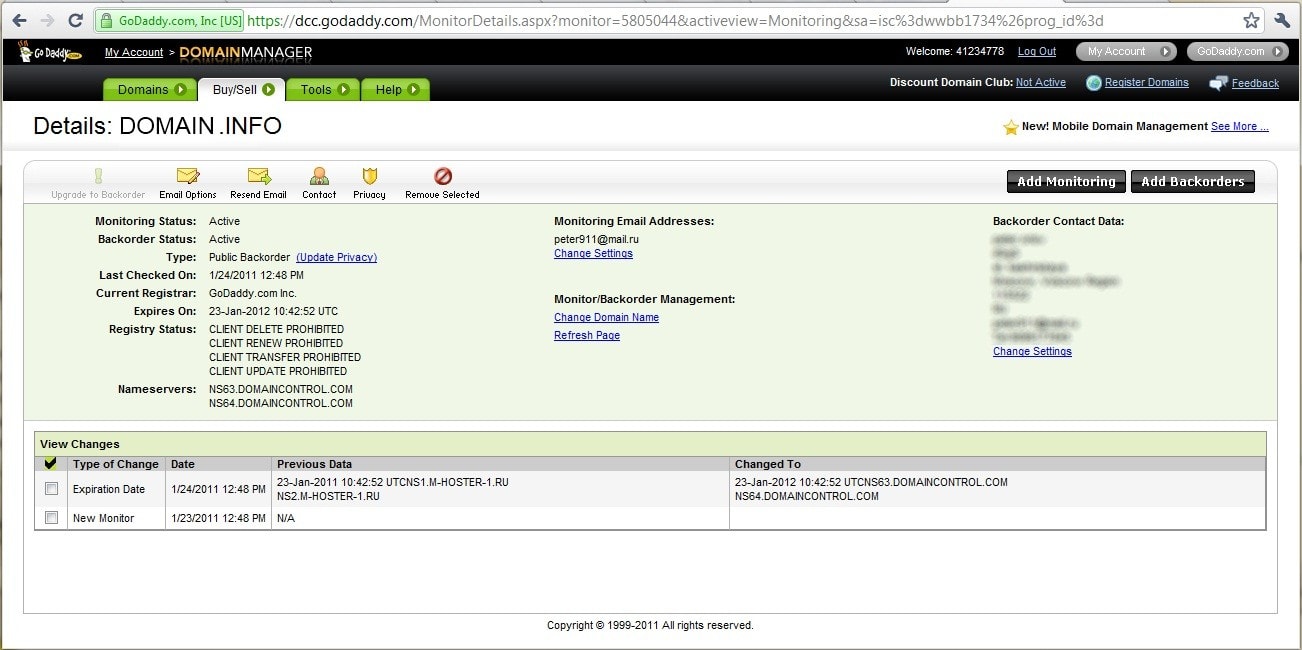Click the Refresh Page link
The width and height of the screenshot is (1302, 650).
[587, 336]
